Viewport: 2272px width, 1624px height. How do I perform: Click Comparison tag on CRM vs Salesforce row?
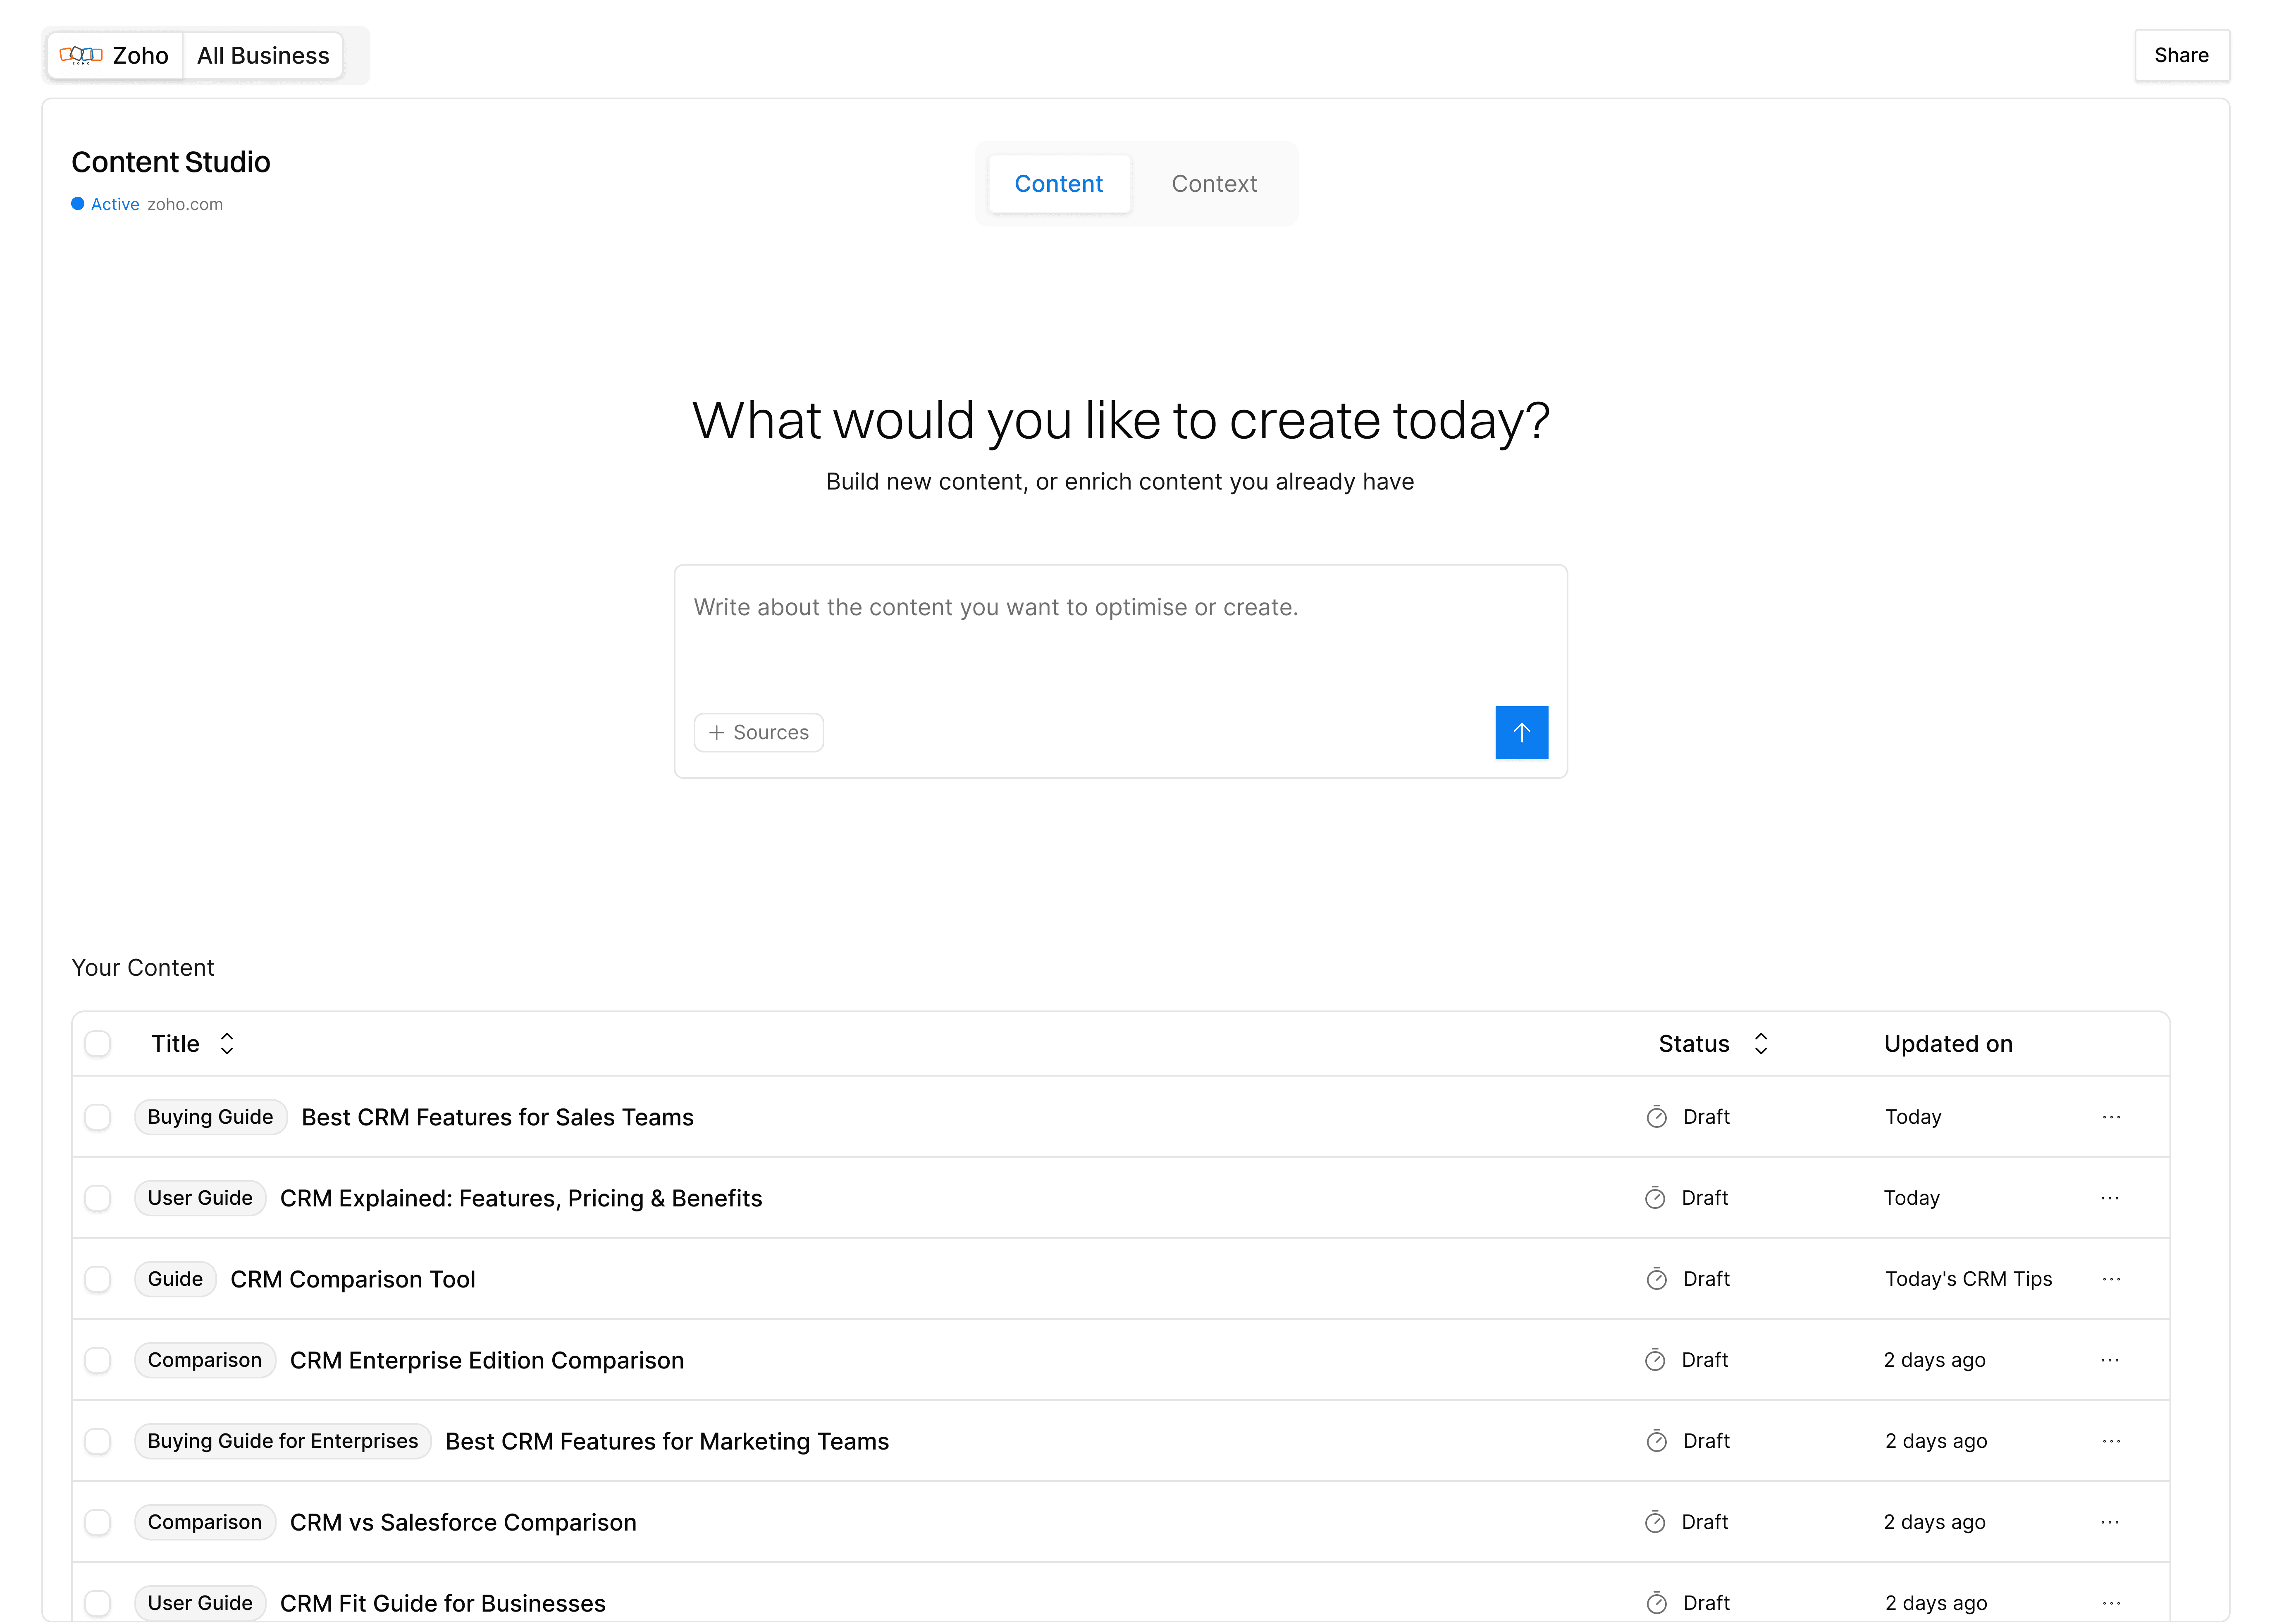pos(205,1522)
